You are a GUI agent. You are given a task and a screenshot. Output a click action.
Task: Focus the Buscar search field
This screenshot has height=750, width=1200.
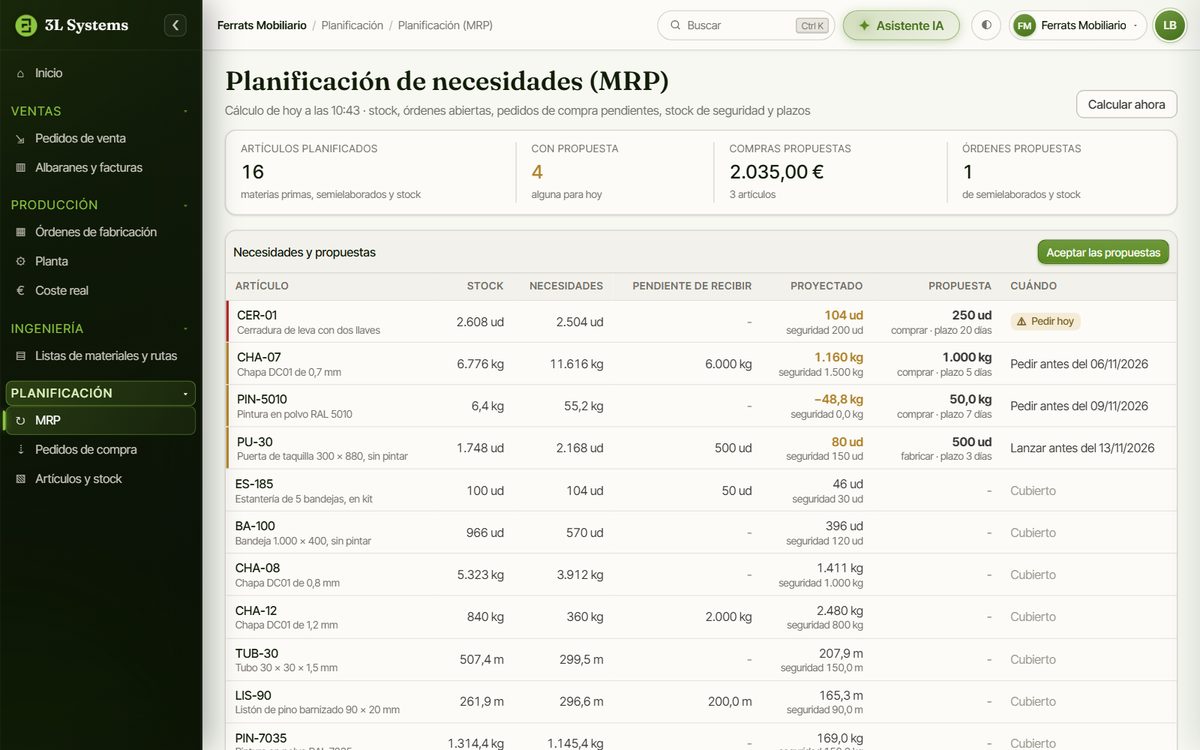(x=745, y=25)
